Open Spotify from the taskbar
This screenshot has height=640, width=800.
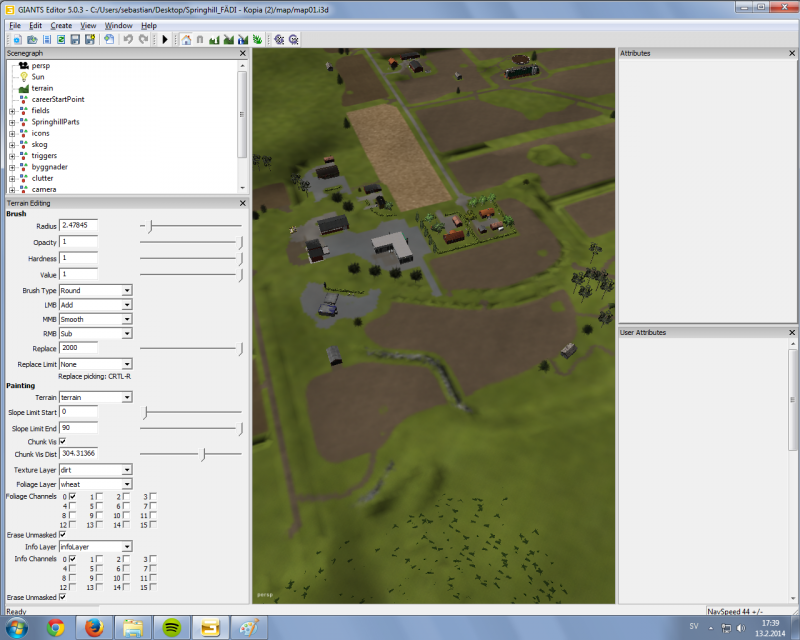(171, 627)
